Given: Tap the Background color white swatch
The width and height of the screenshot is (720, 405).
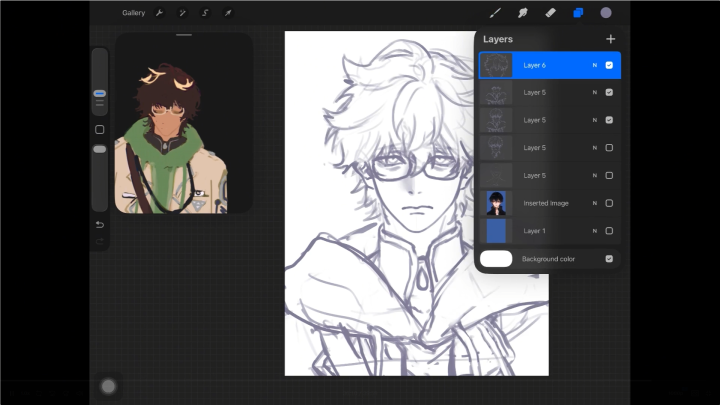Looking at the screenshot, I should click(x=496, y=259).
